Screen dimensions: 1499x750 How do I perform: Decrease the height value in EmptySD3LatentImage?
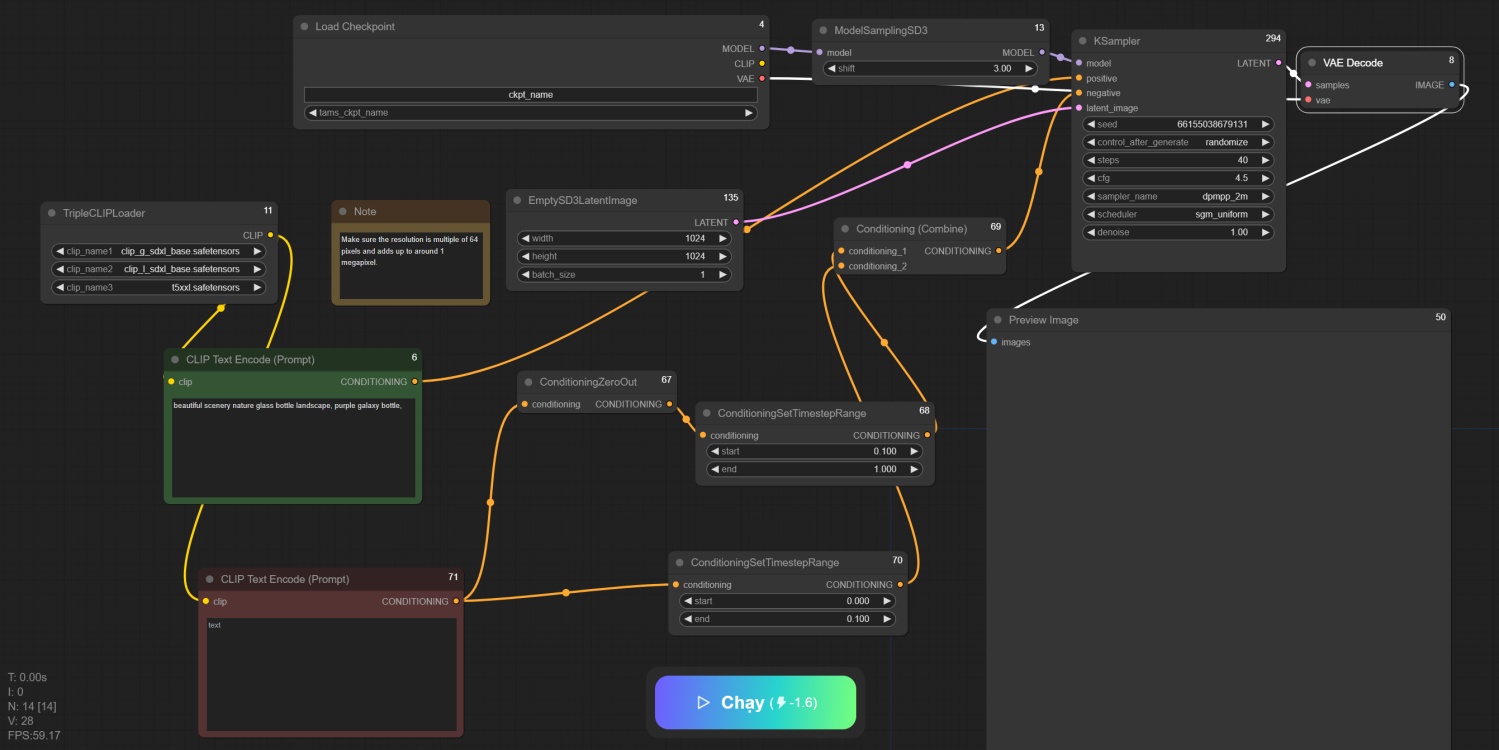tap(525, 256)
